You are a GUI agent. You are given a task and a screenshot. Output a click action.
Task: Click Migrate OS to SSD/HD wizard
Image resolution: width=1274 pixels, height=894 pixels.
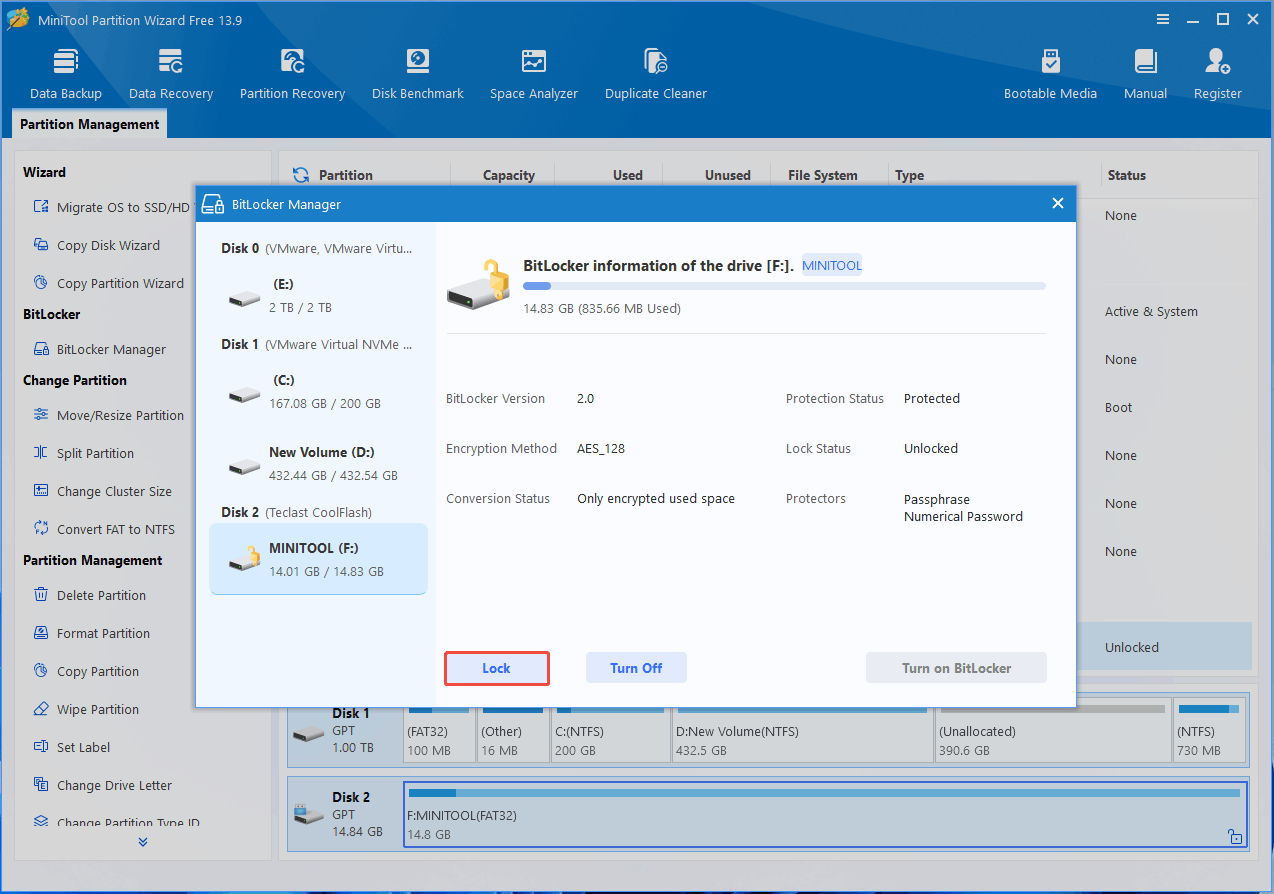[111, 207]
